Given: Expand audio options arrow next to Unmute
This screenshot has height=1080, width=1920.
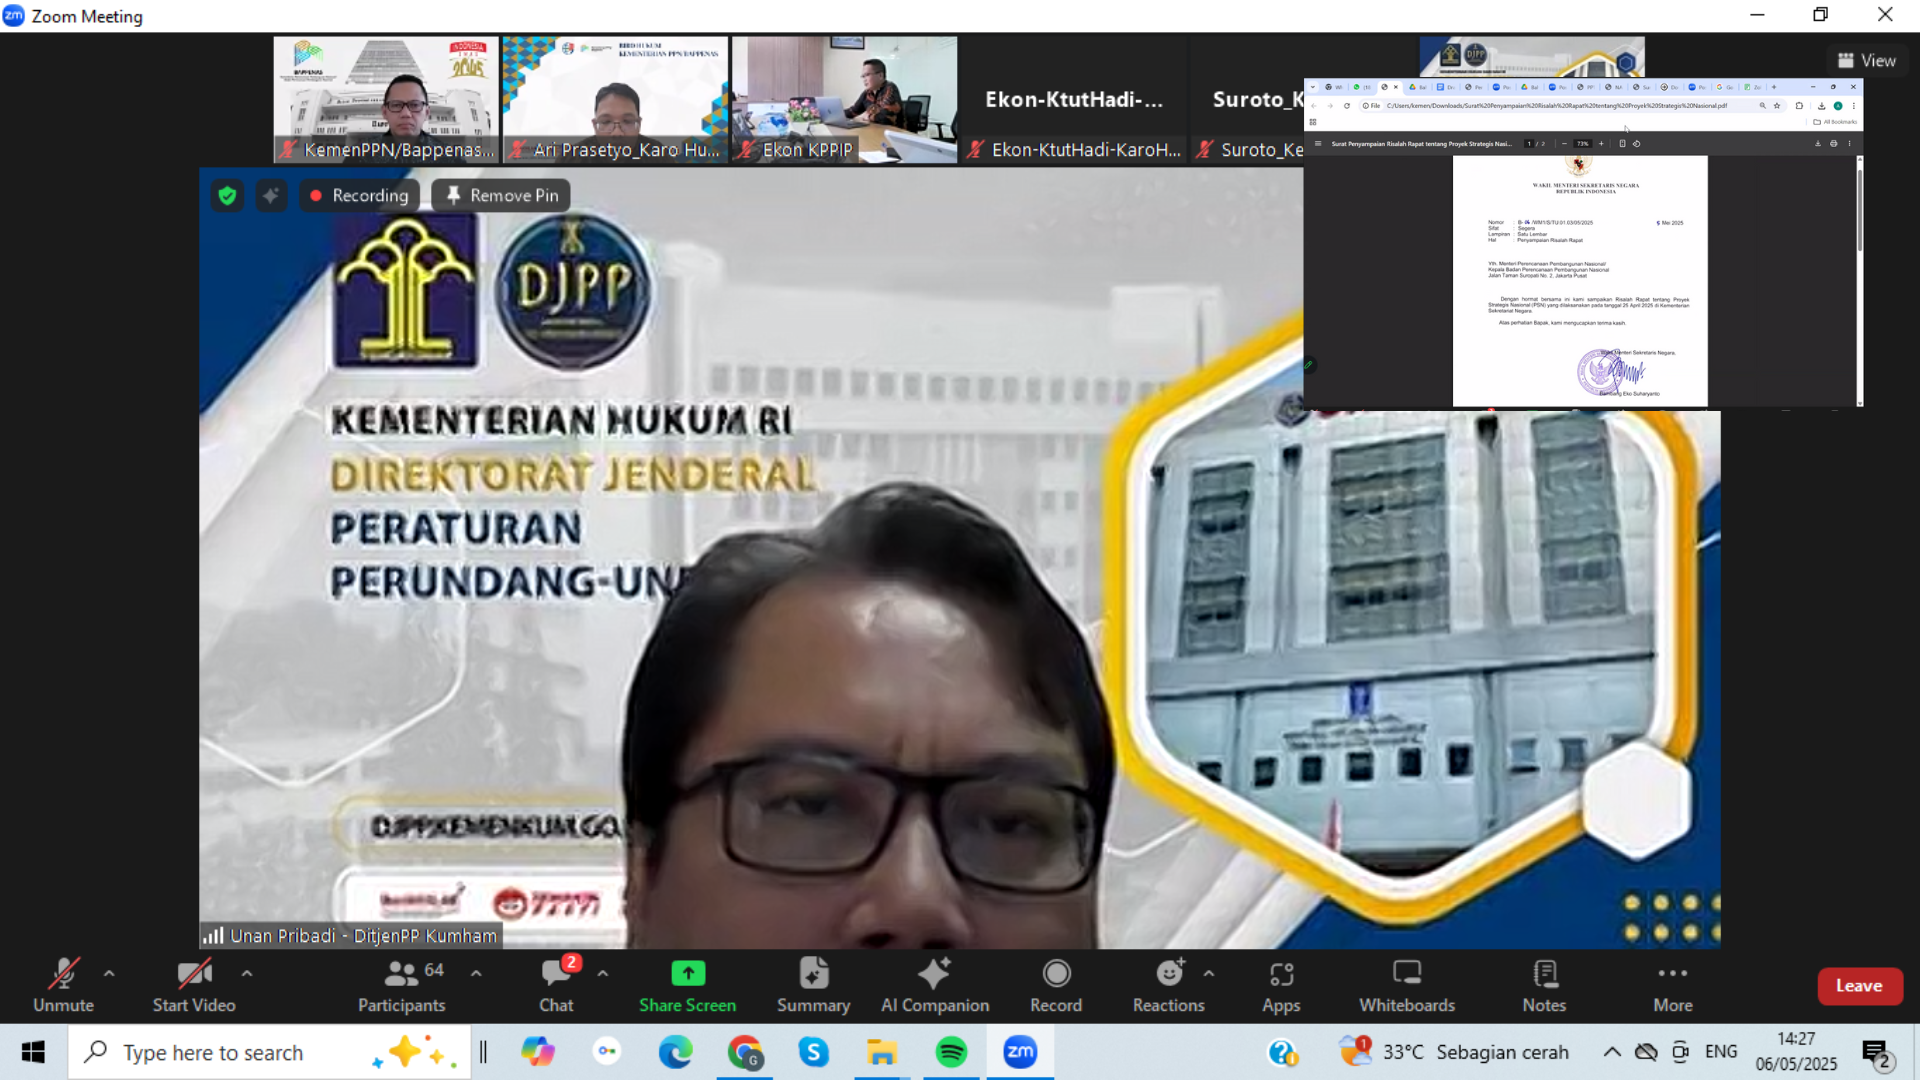Looking at the screenshot, I should [x=109, y=973].
